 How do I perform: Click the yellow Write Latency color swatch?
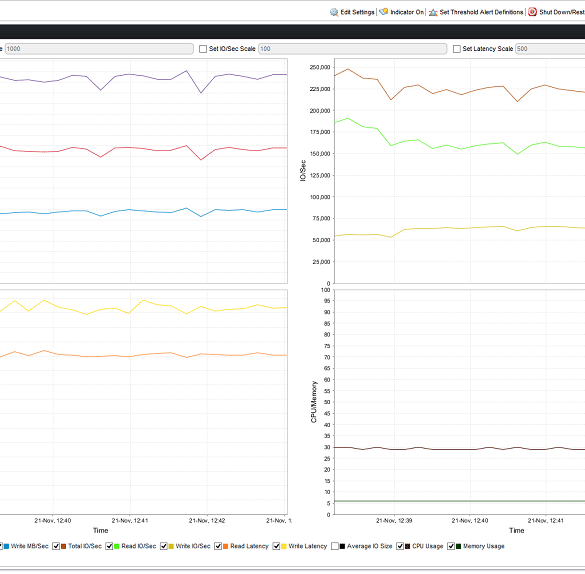coord(284,547)
